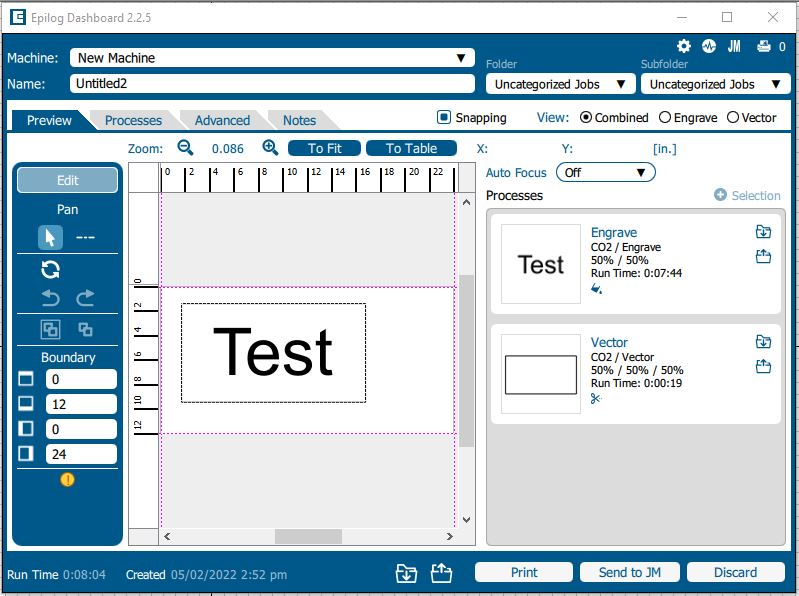Click the Discard button

[735, 572]
